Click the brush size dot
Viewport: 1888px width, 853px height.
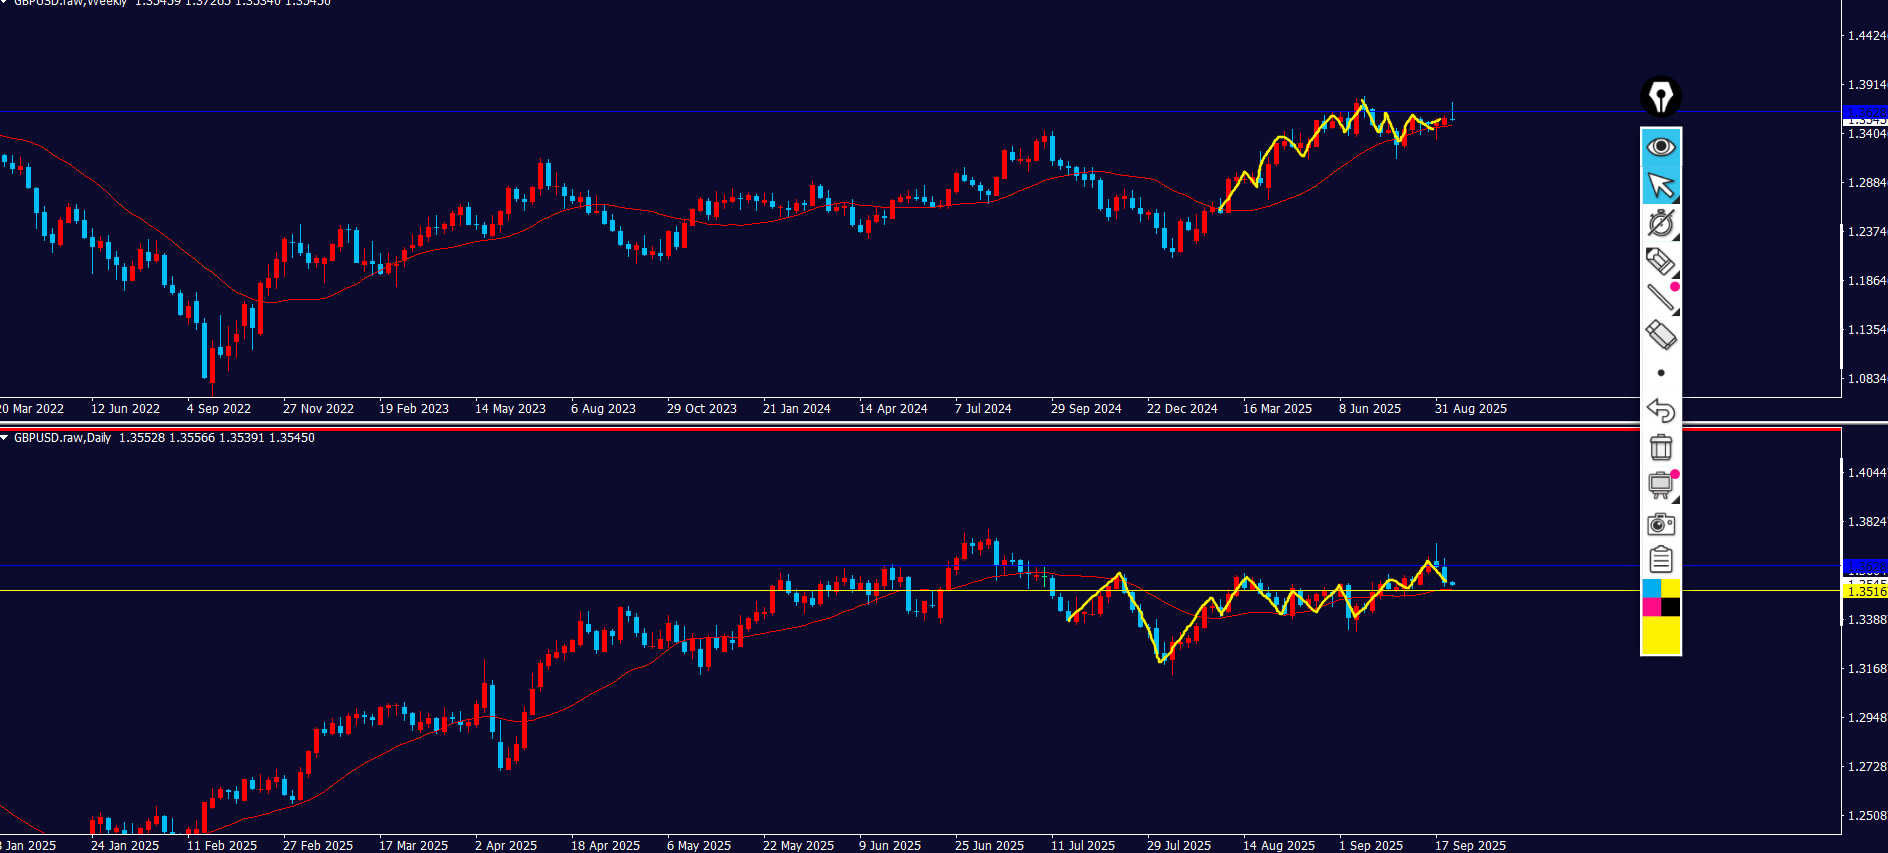tap(1661, 373)
